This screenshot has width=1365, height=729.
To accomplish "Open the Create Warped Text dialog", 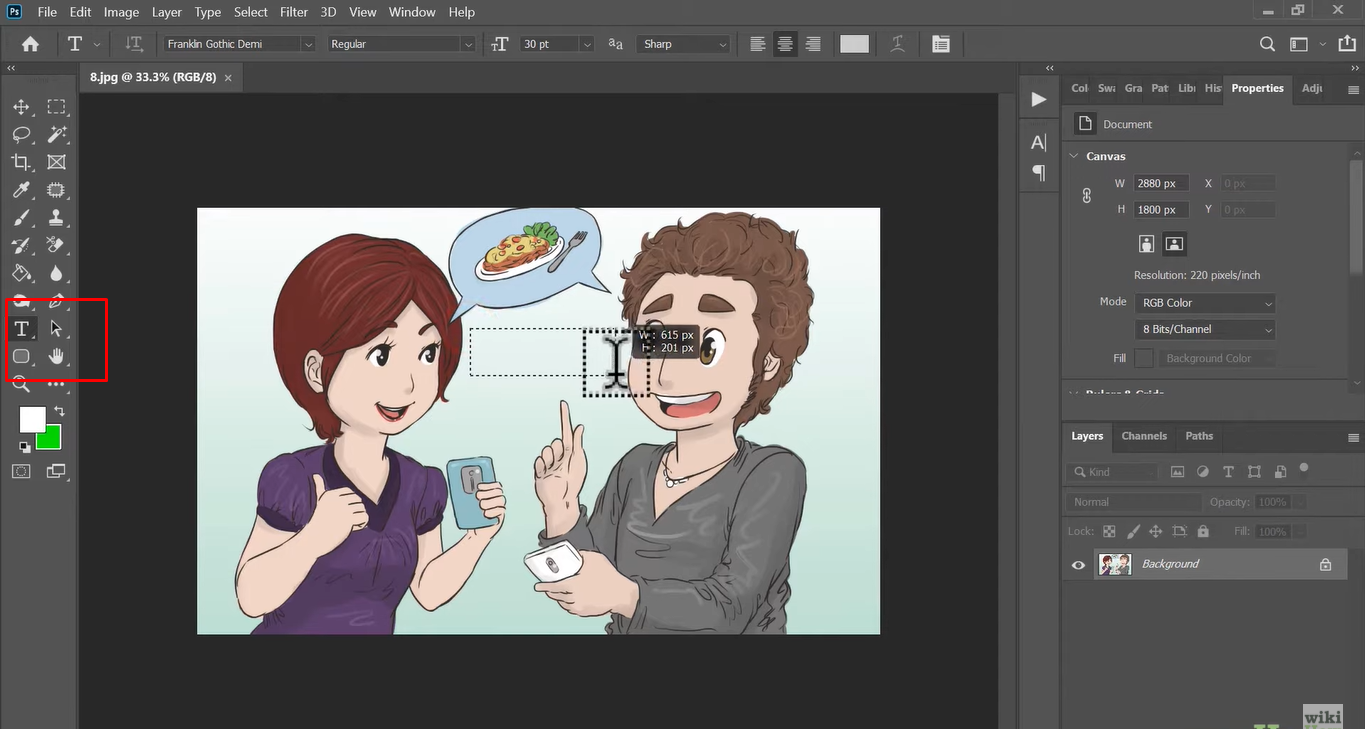I will [897, 44].
